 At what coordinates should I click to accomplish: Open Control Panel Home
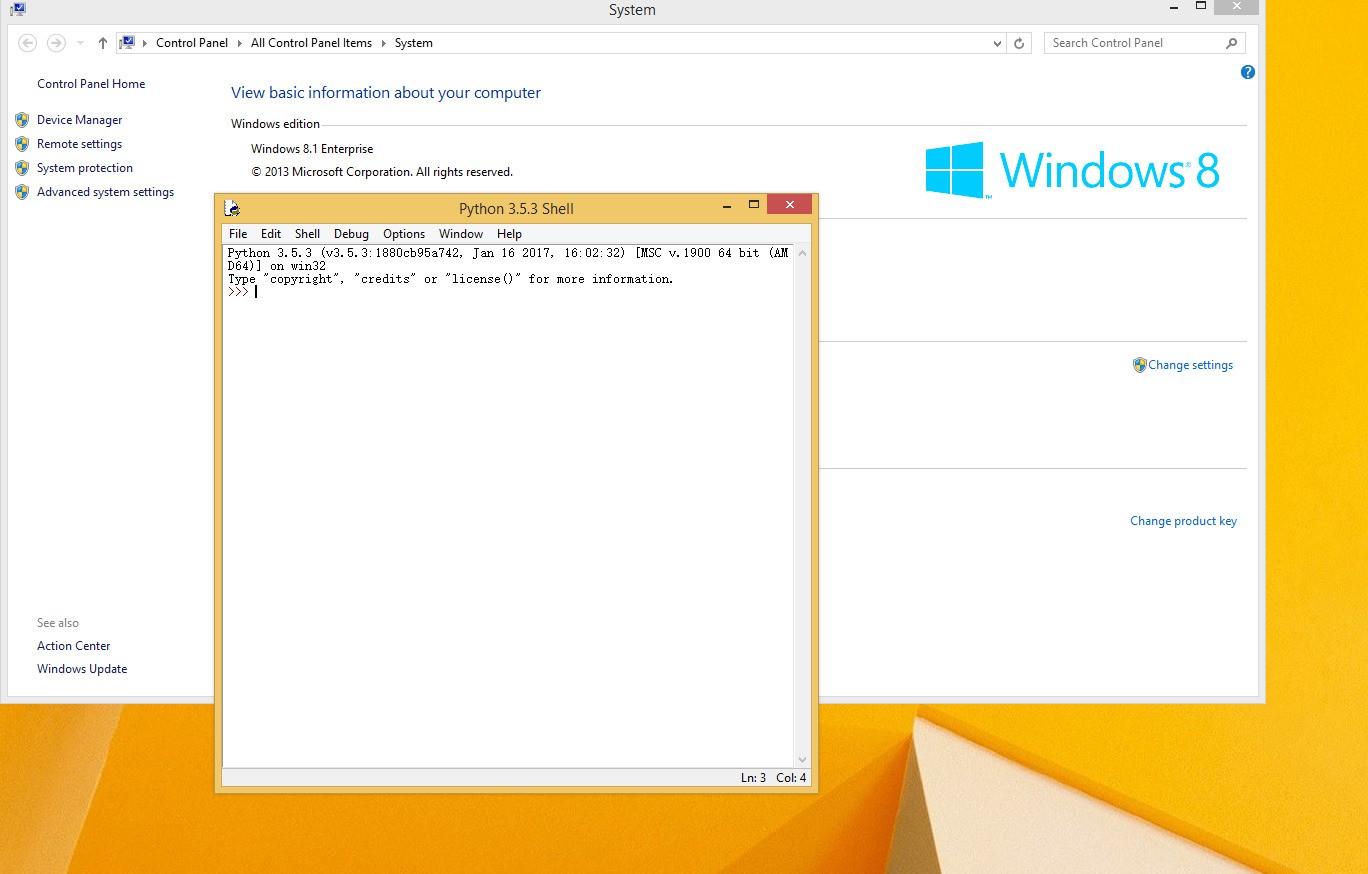pos(91,84)
